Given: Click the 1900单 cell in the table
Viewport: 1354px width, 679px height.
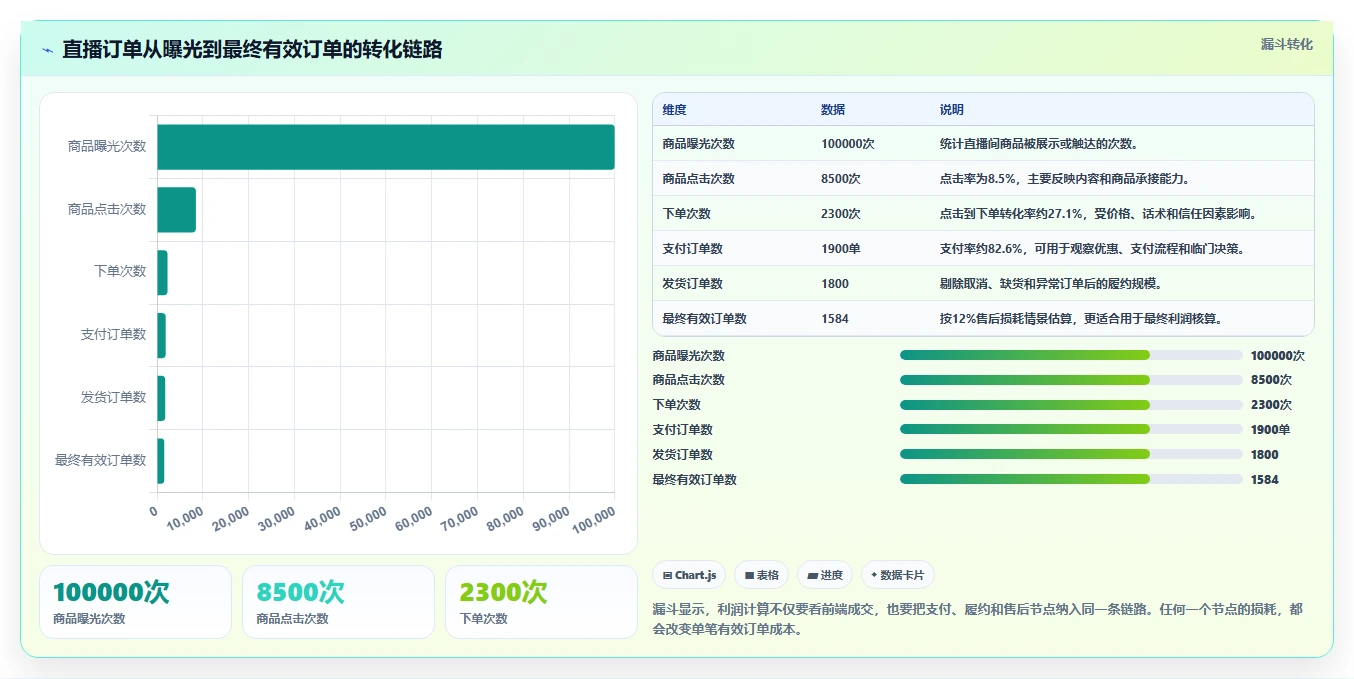Looking at the screenshot, I should (x=841, y=249).
